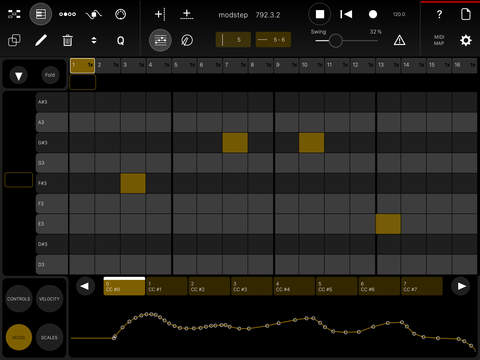The height and width of the screenshot is (360, 480).
Task: Select the CC #3 tab
Action: [x=252, y=286]
